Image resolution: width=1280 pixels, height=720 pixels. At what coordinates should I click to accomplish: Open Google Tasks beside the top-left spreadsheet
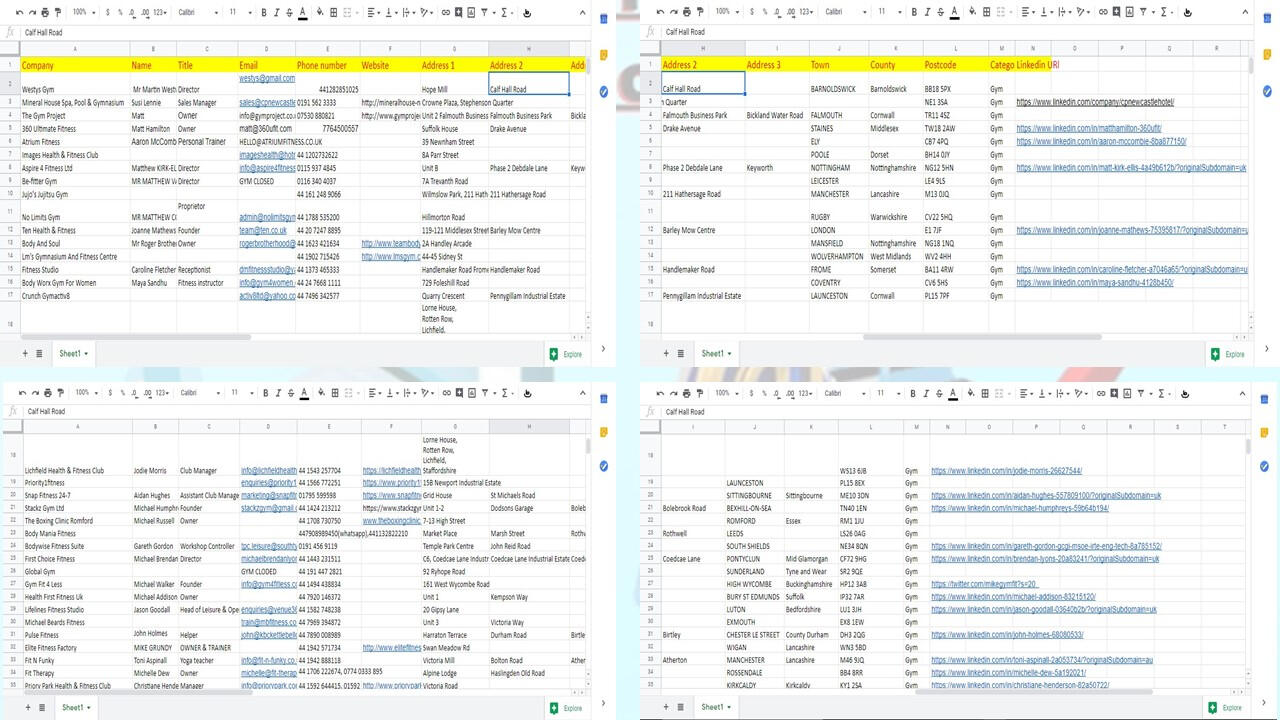pyautogui.click(x=604, y=91)
